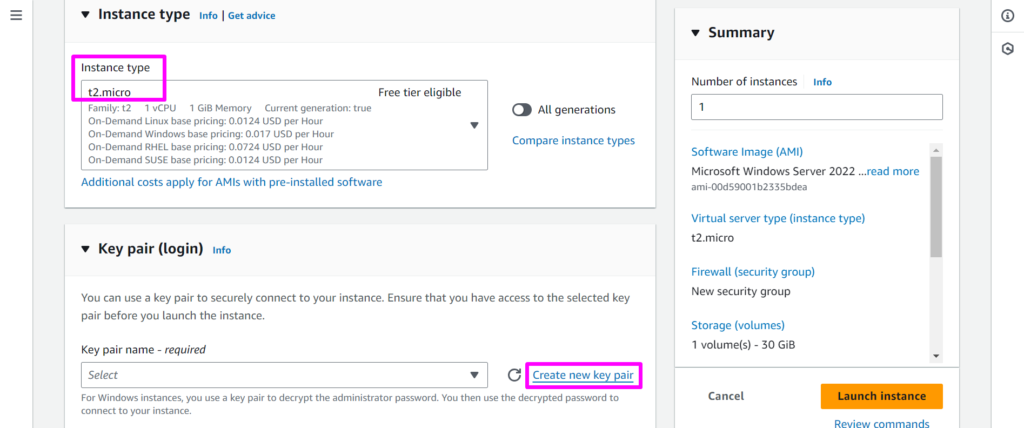Click the Launch instance button
The height and width of the screenshot is (428, 1024).
tap(881, 396)
